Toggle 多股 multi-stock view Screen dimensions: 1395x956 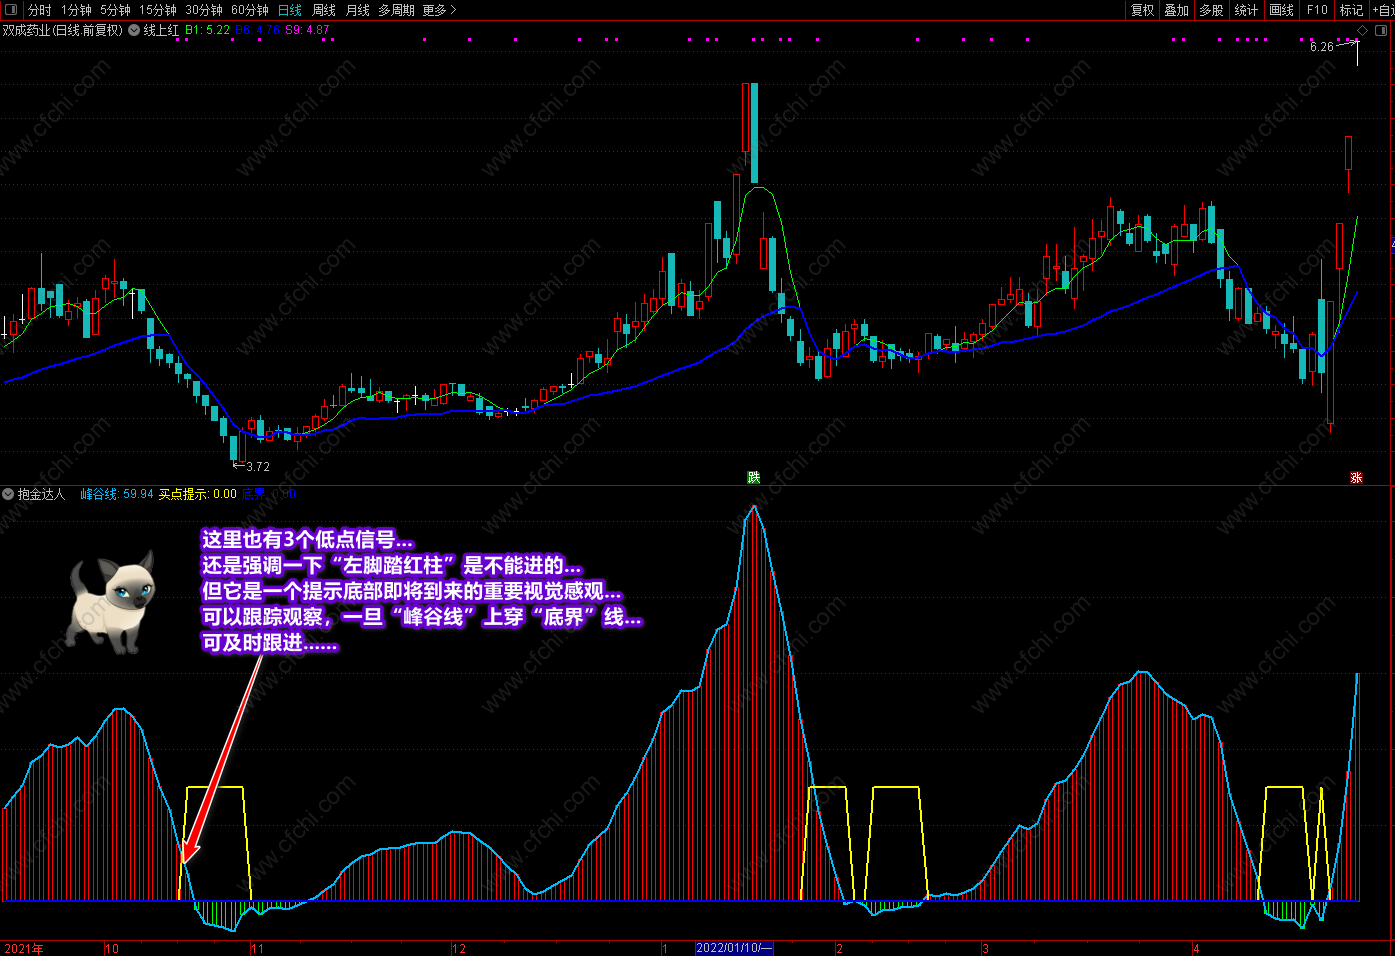(x=1211, y=10)
